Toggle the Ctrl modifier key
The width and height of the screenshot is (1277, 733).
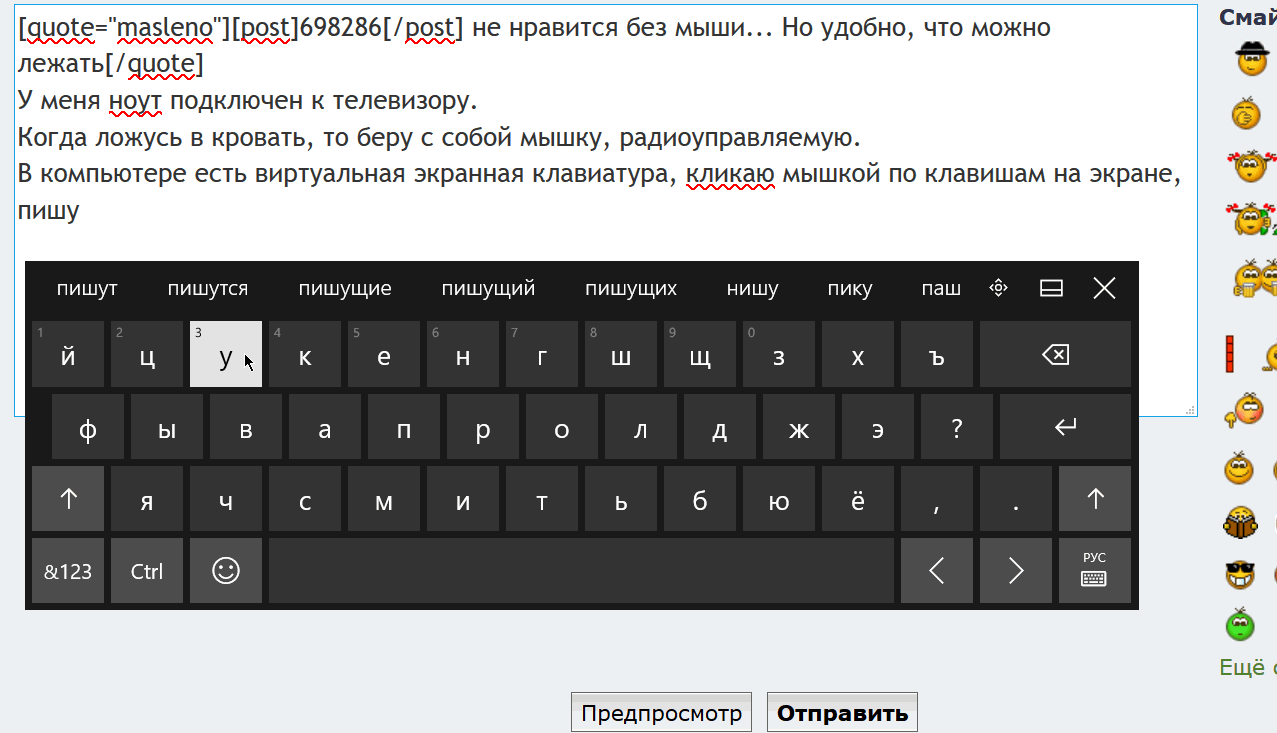click(x=147, y=571)
